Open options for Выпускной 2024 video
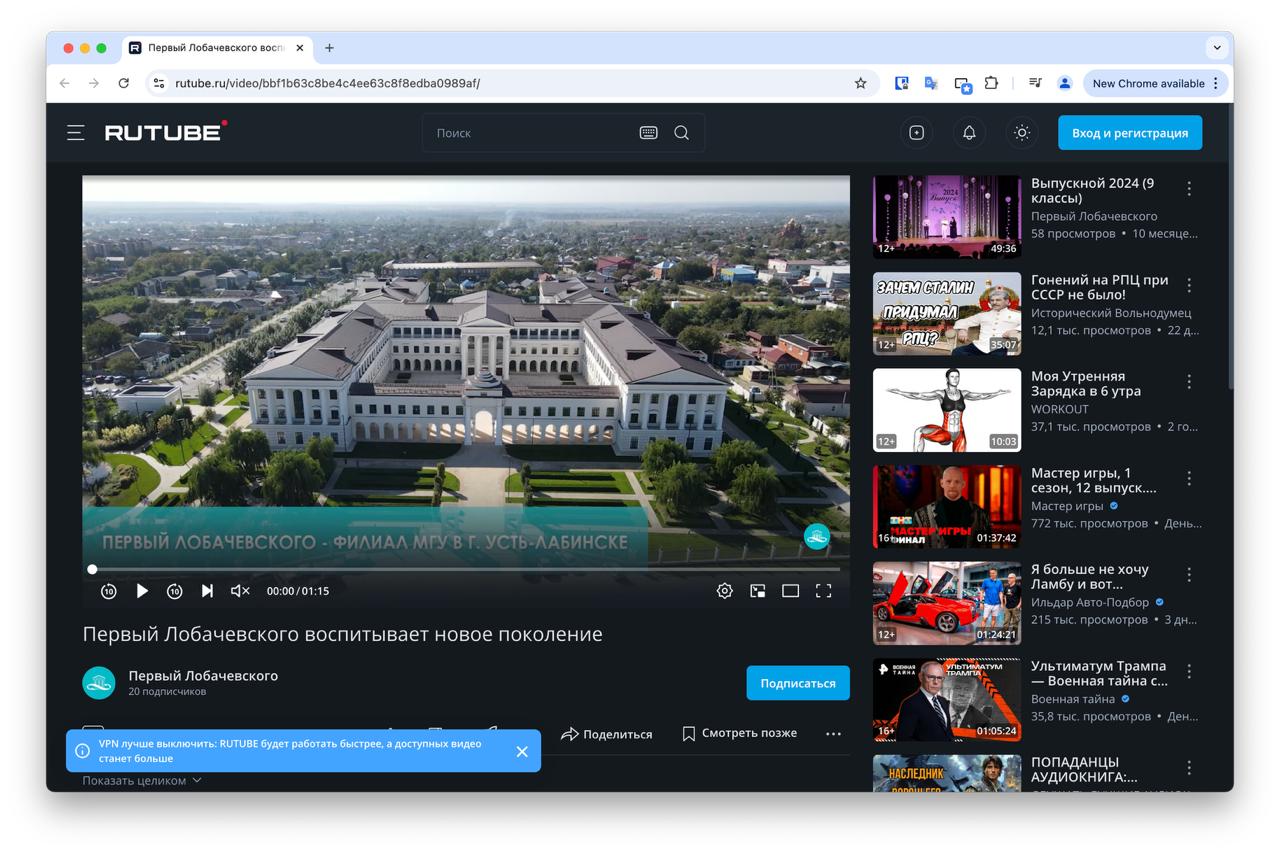 (1189, 189)
